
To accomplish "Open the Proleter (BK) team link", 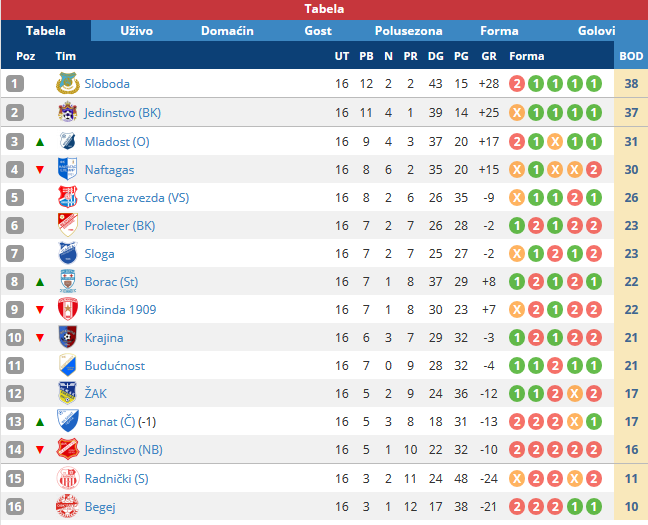I will [120, 226].
